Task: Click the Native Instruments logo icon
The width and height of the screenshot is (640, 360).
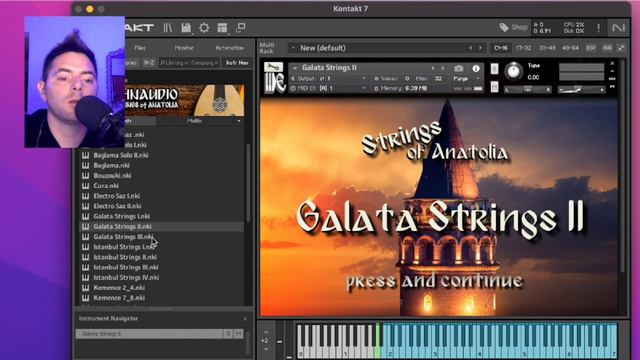Action: coord(618,28)
